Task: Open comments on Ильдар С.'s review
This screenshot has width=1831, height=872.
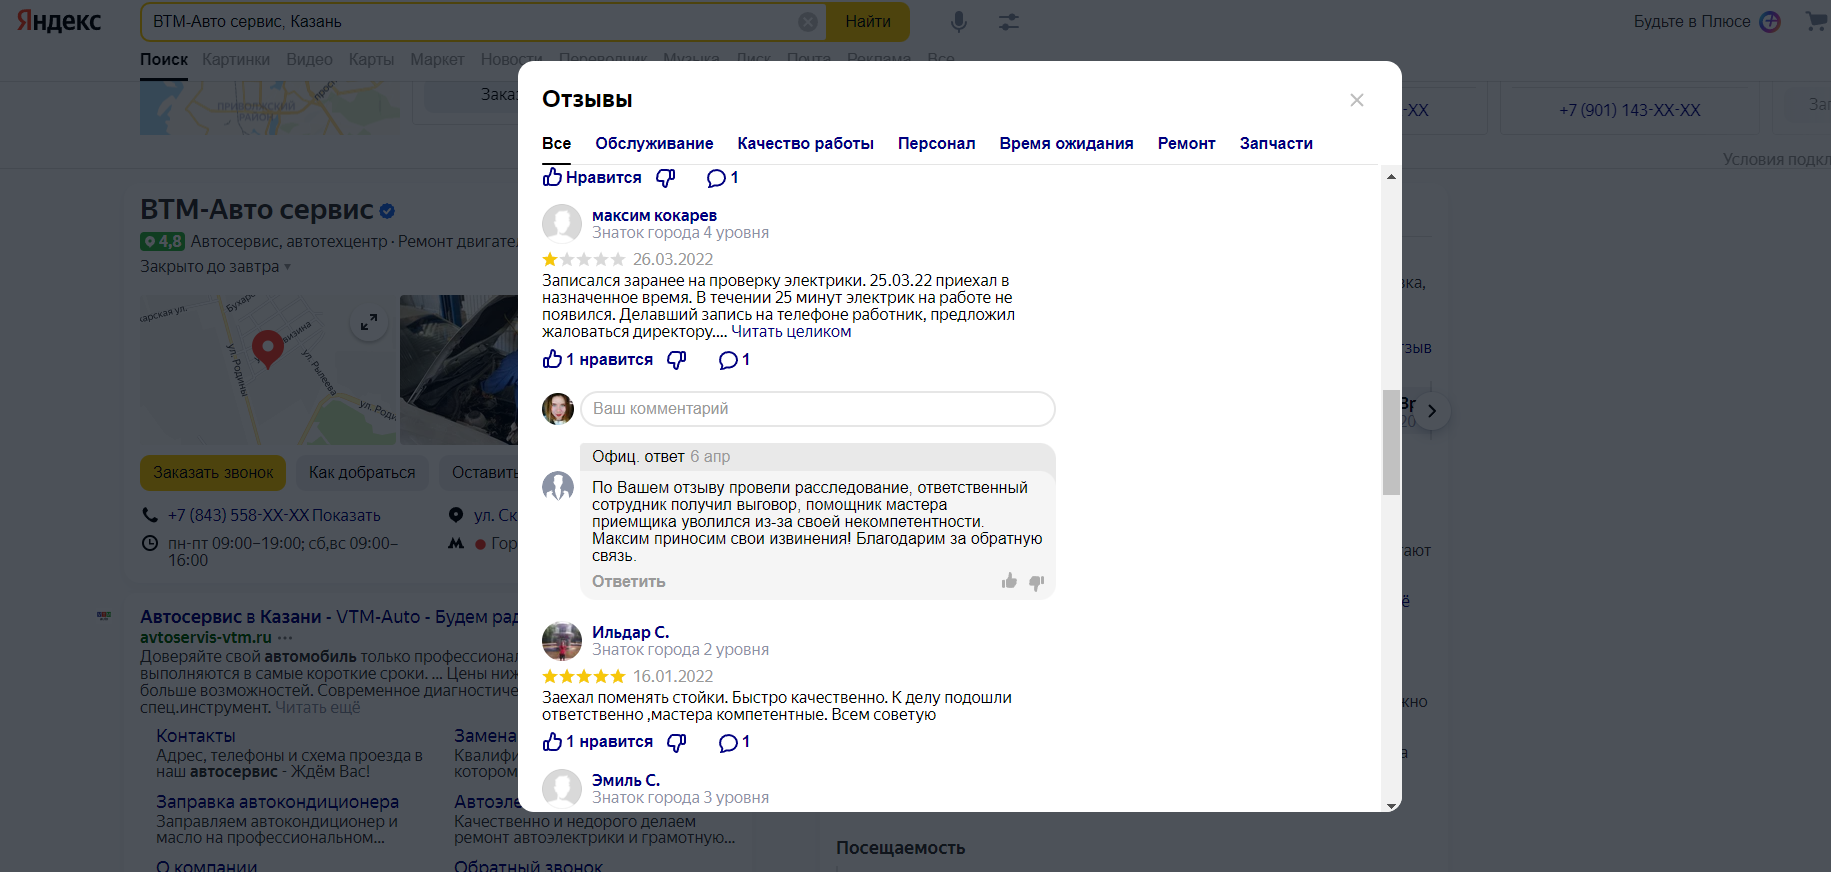Action: (x=734, y=742)
